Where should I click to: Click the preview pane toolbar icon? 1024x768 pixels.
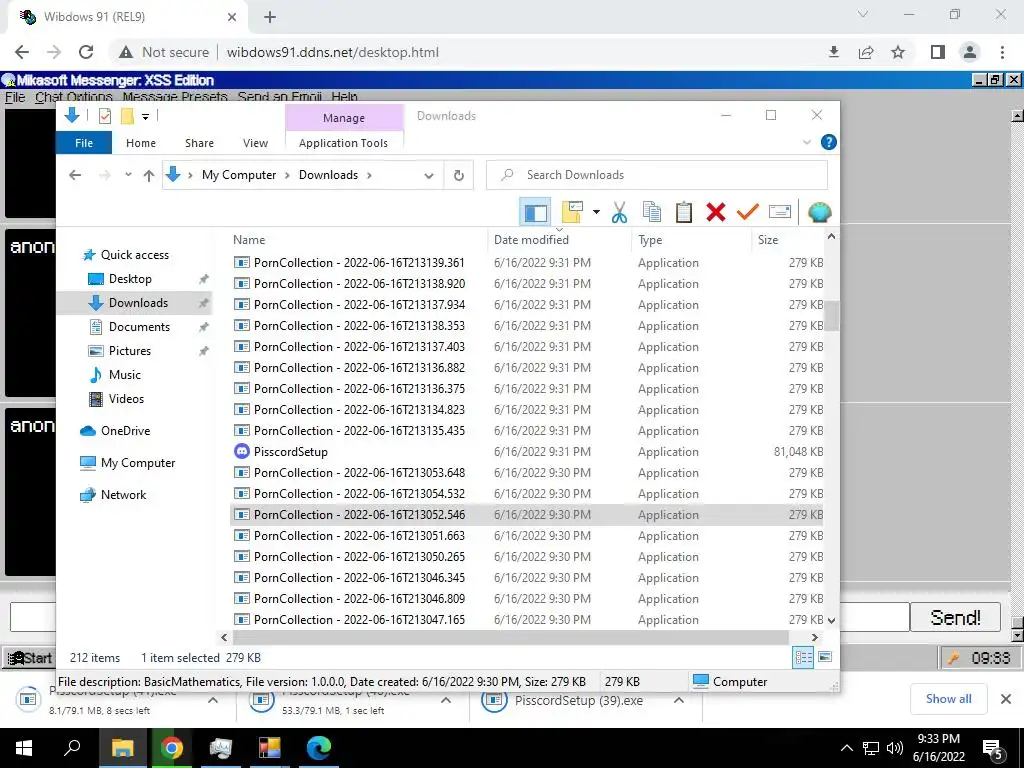click(535, 212)
